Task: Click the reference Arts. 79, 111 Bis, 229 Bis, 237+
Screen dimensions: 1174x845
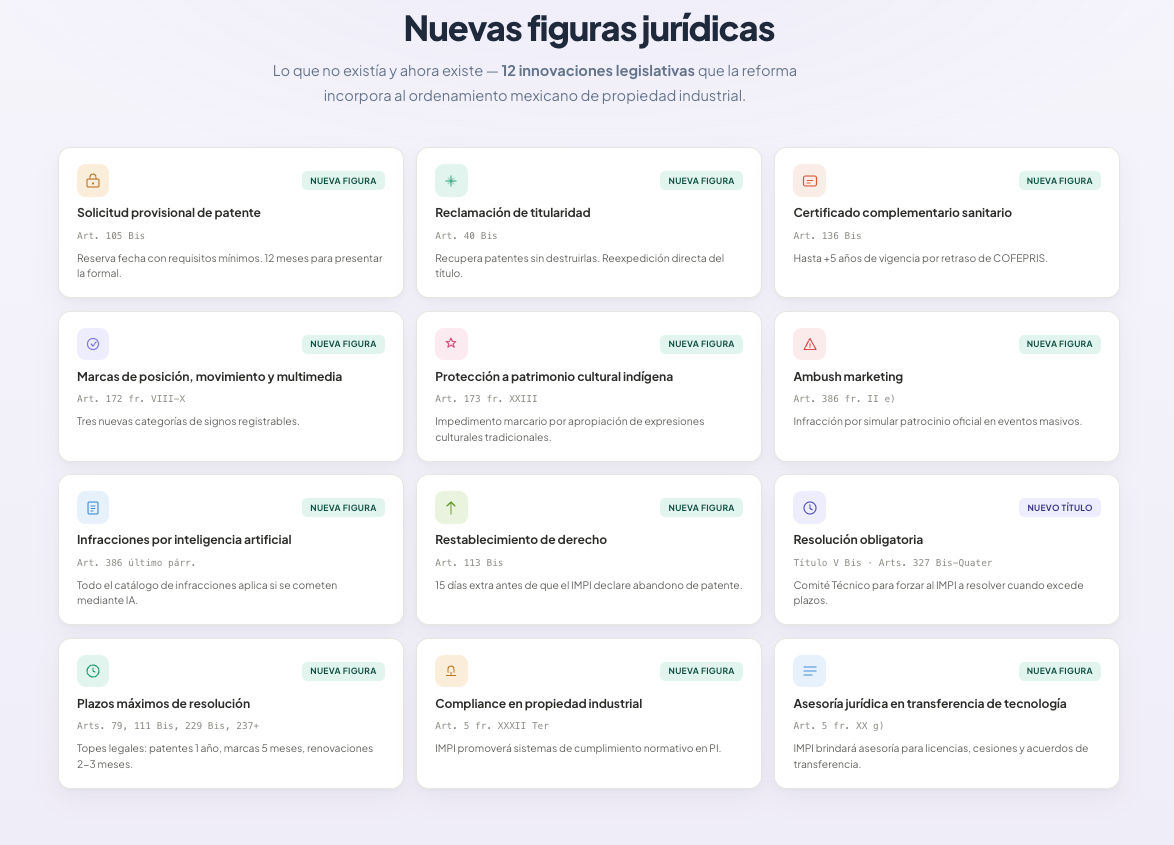Action: click(168, 726)
